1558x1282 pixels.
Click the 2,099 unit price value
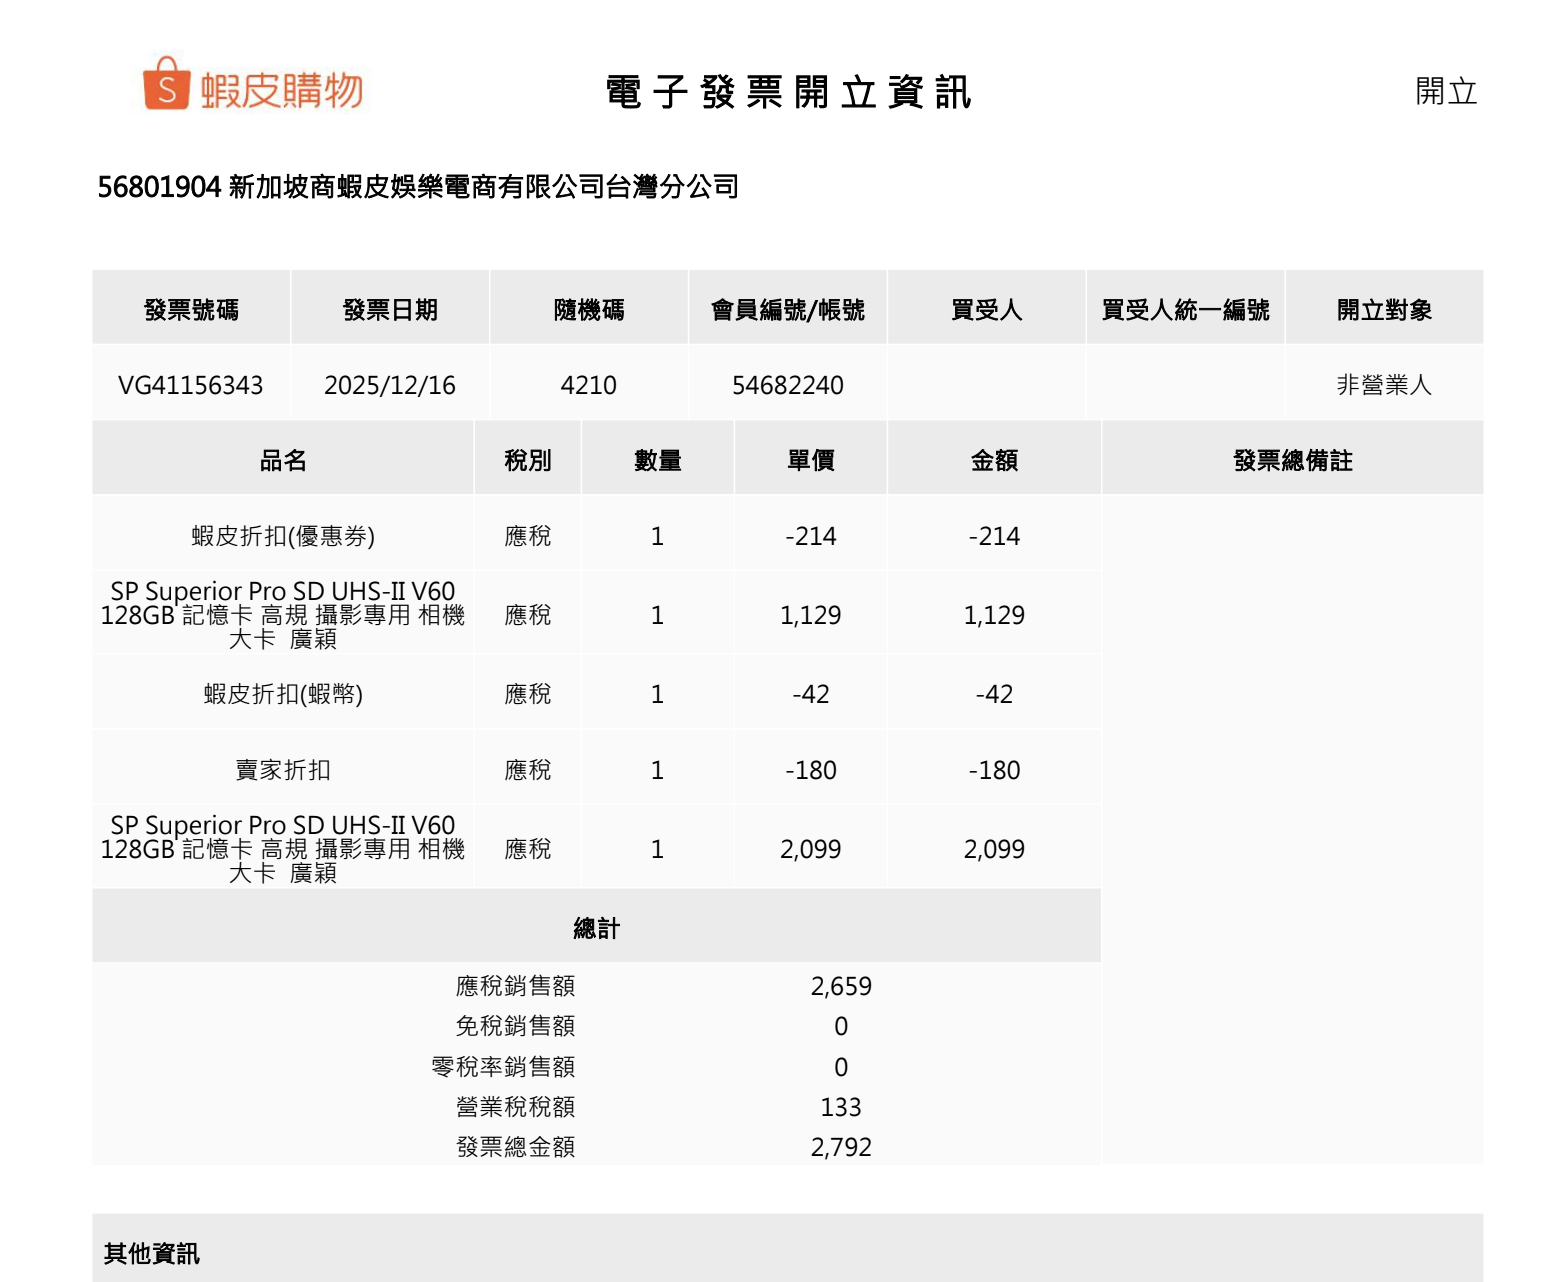[x=810, y=849]
